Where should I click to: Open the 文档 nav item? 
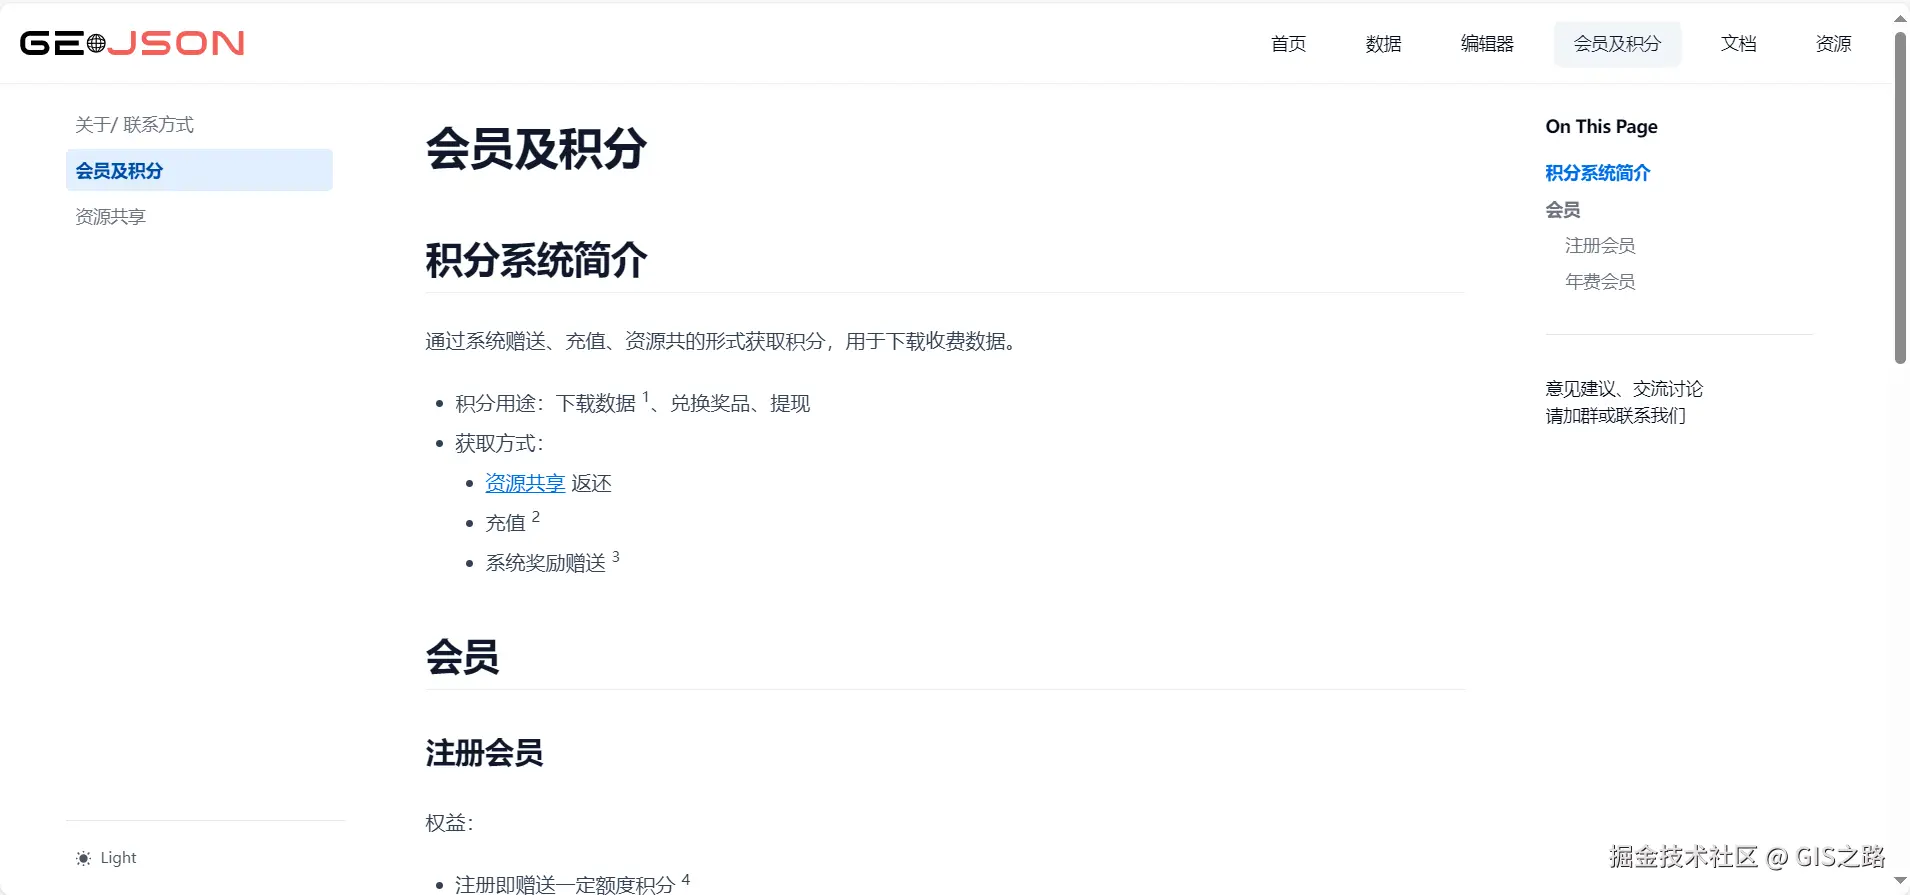[x=1738, y=44]
